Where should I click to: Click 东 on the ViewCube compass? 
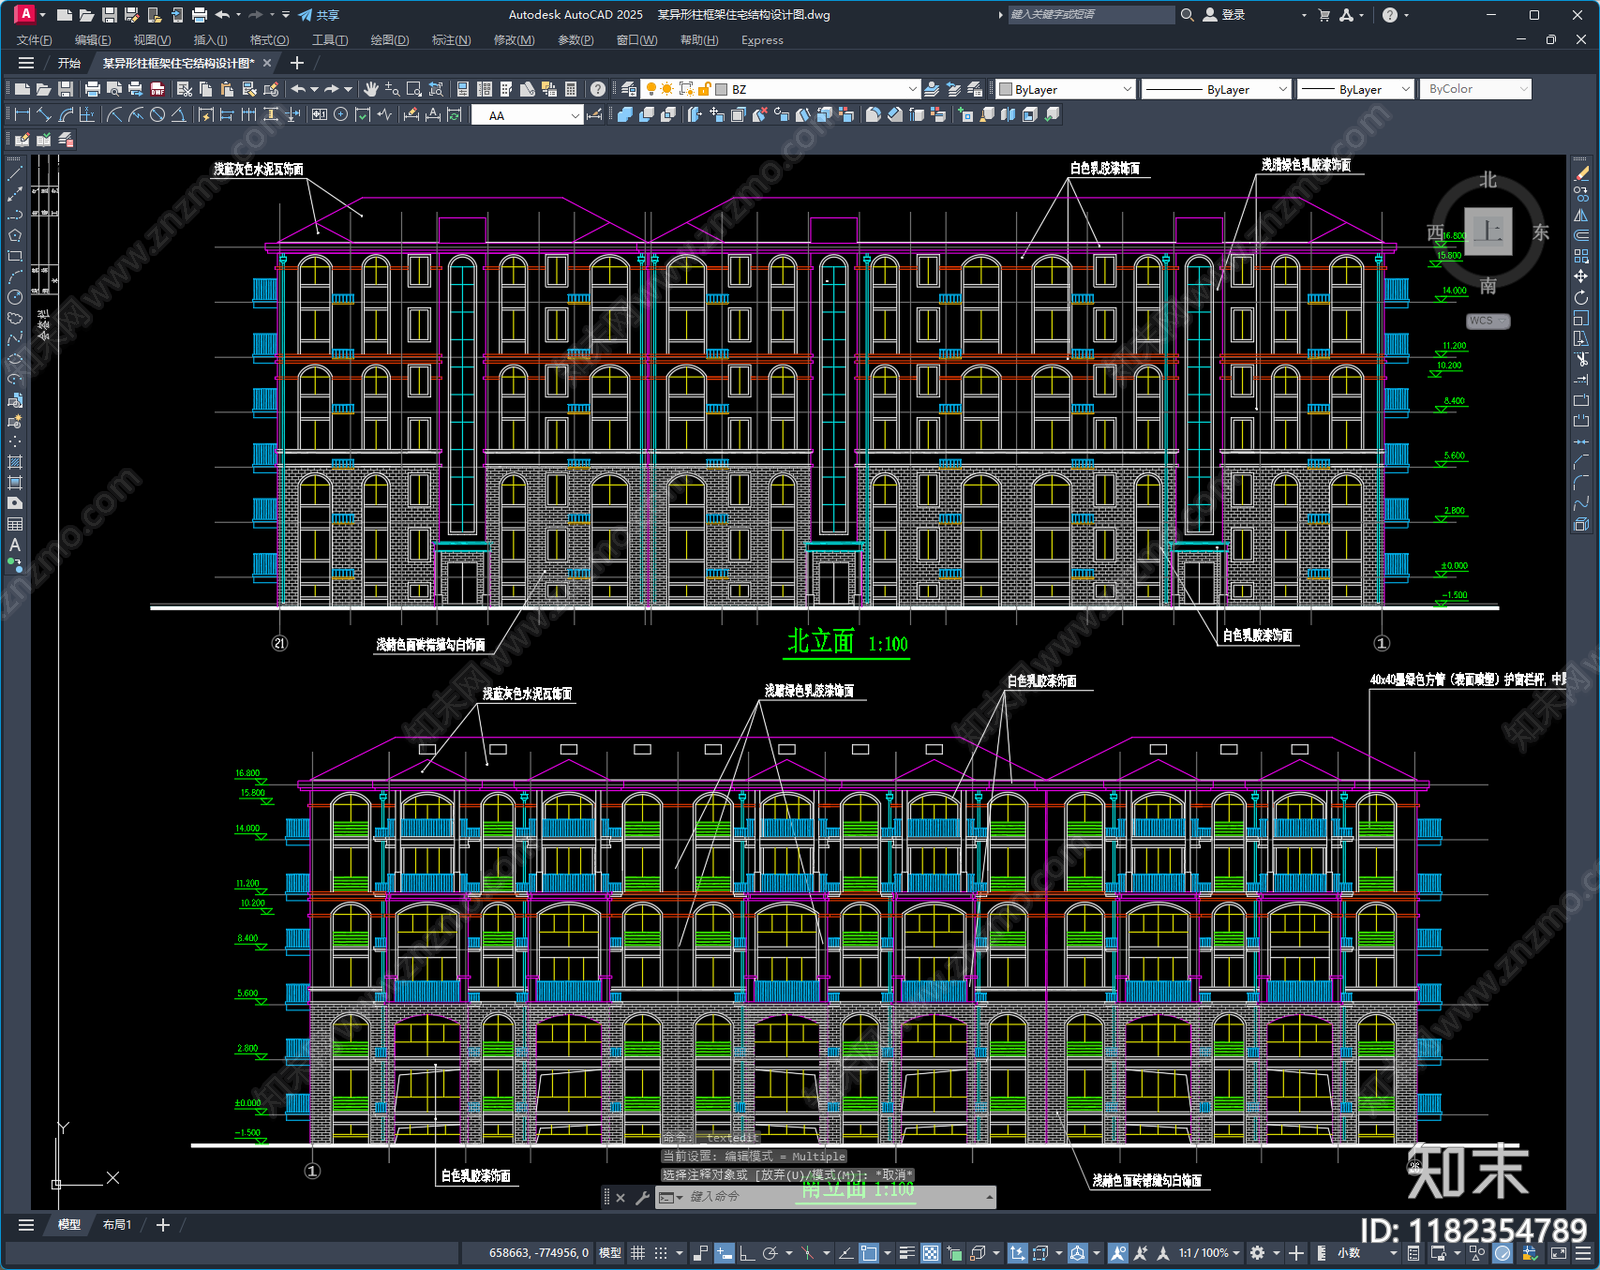[1541, 232]
